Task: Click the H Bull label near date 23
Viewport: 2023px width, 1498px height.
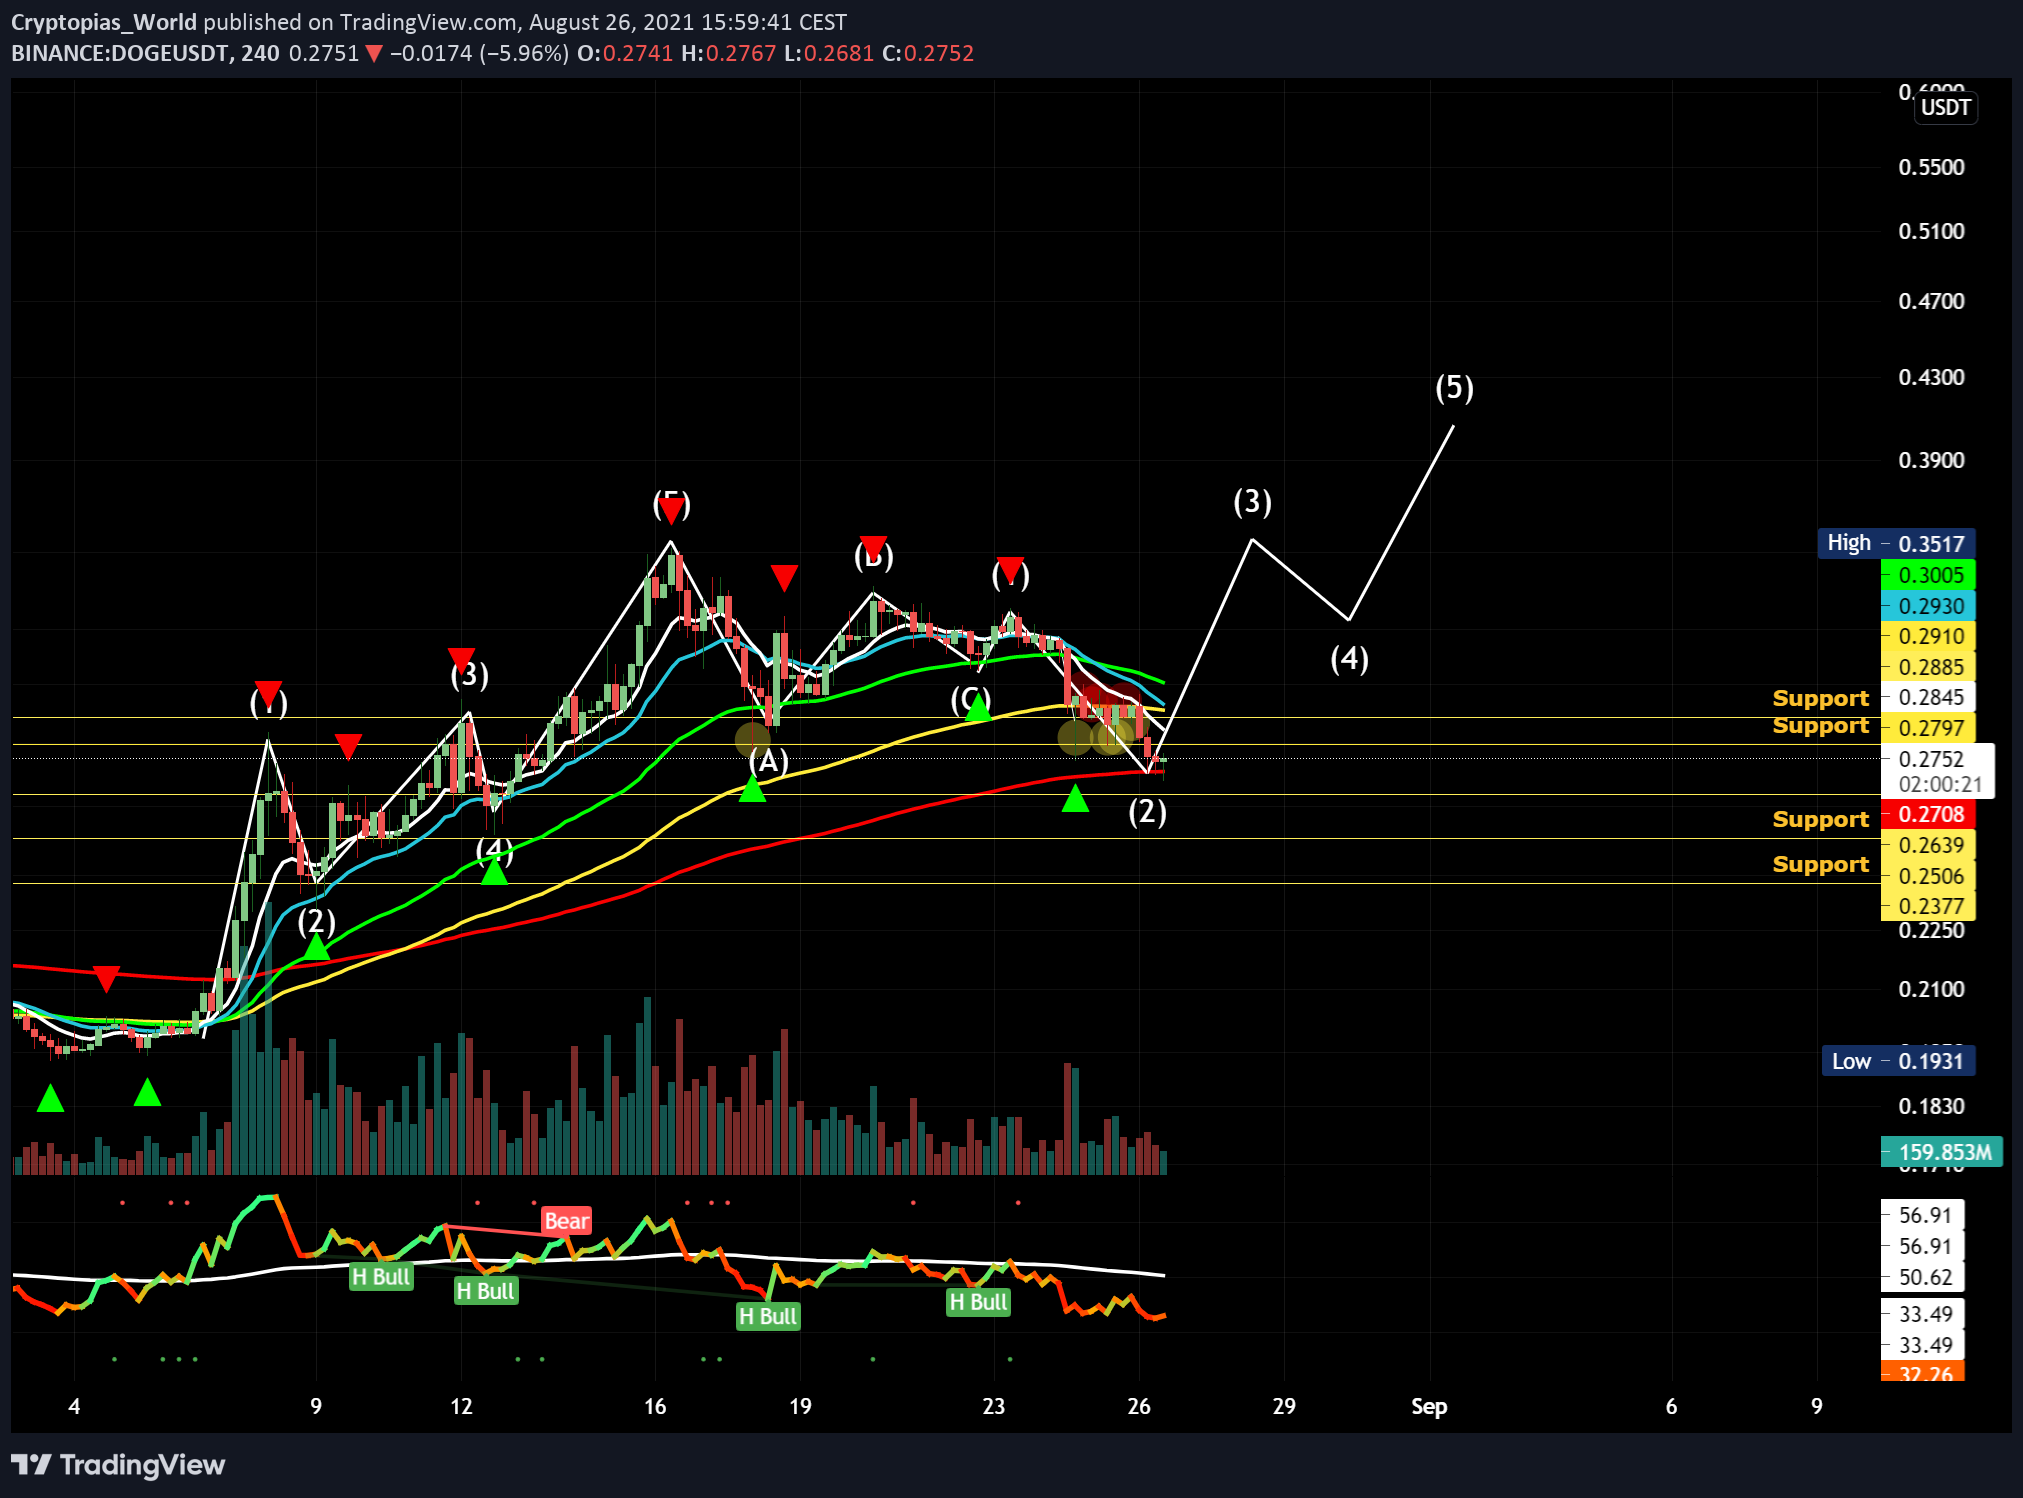Action: pos(979,1302)
